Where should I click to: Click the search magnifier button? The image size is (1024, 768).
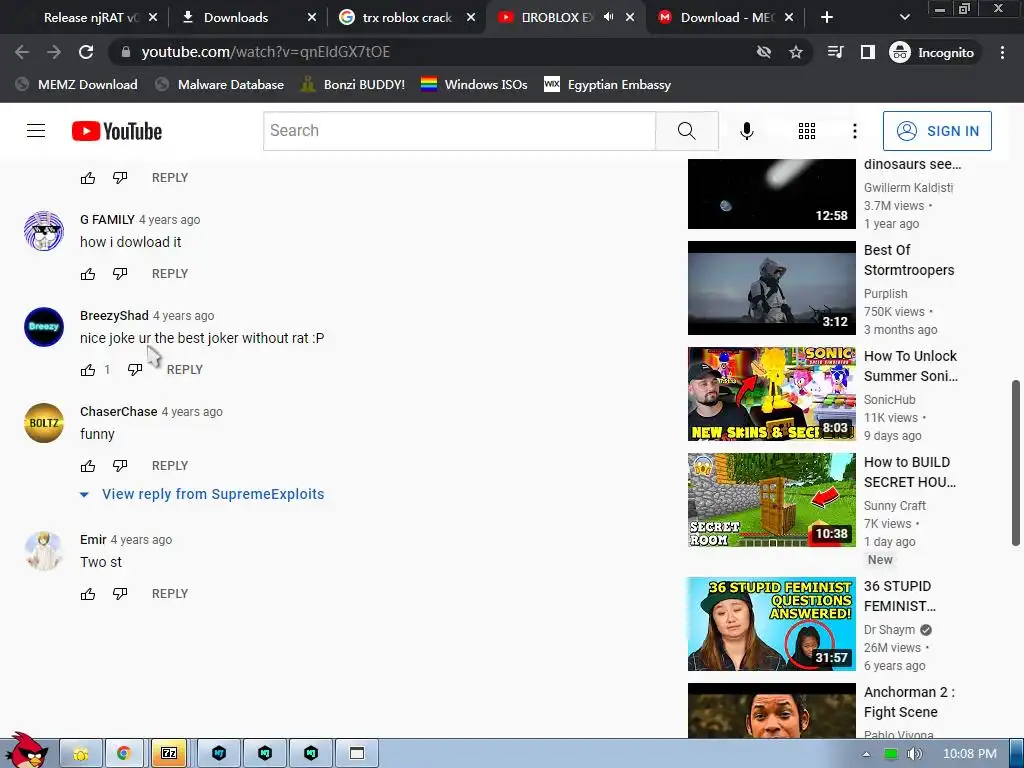coord(686,131)
